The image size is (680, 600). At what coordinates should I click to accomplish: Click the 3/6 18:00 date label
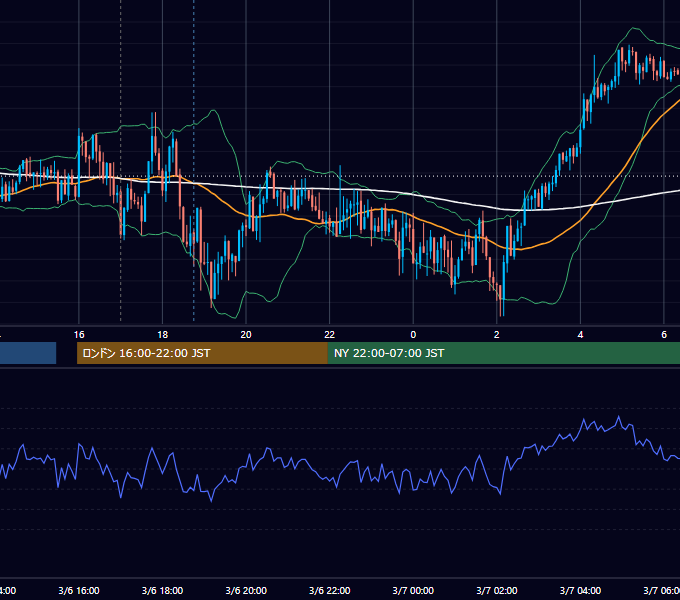click(163, 590)
